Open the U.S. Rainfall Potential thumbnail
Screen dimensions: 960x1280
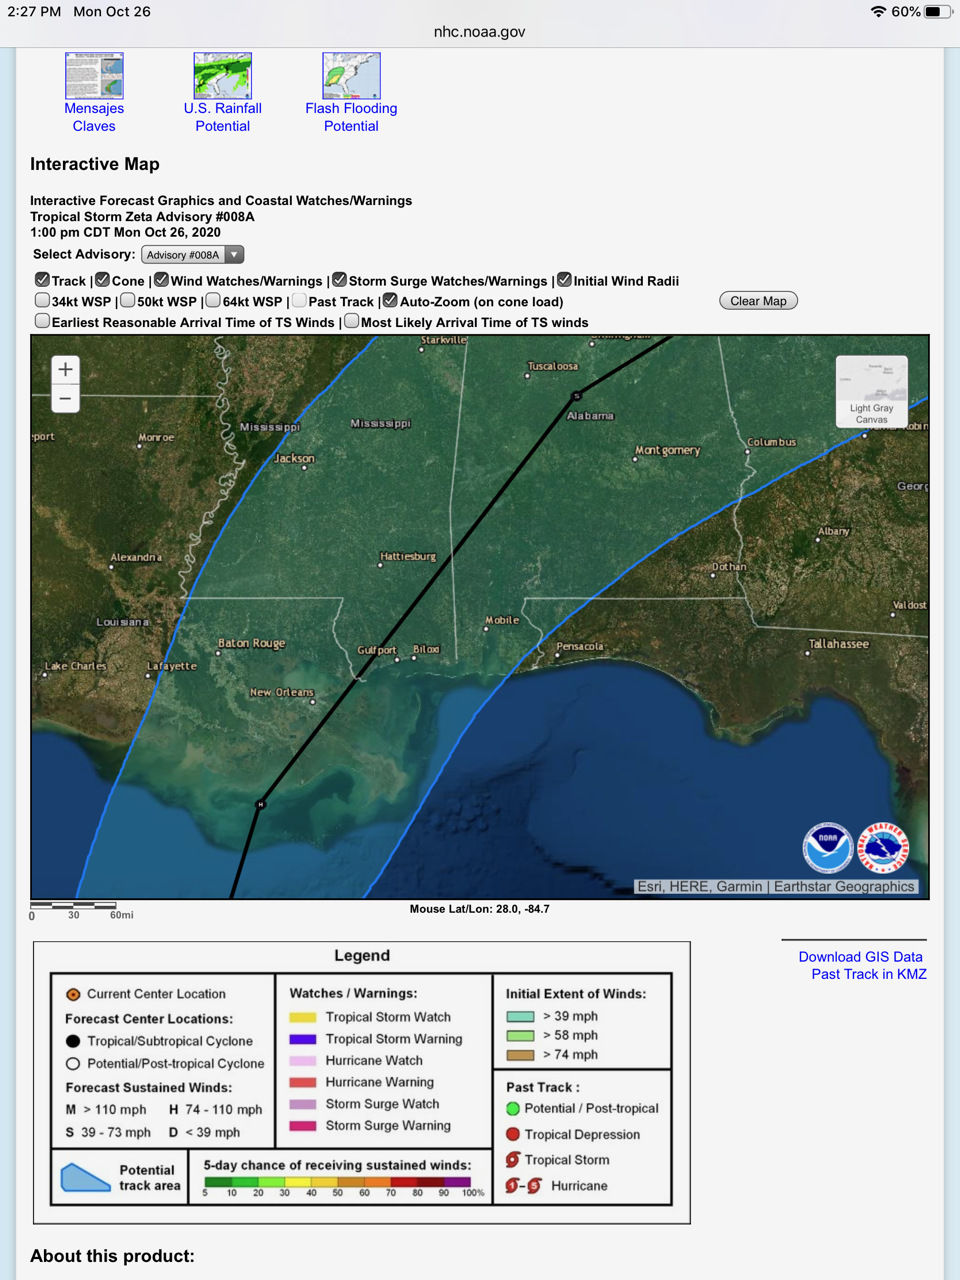223,76
